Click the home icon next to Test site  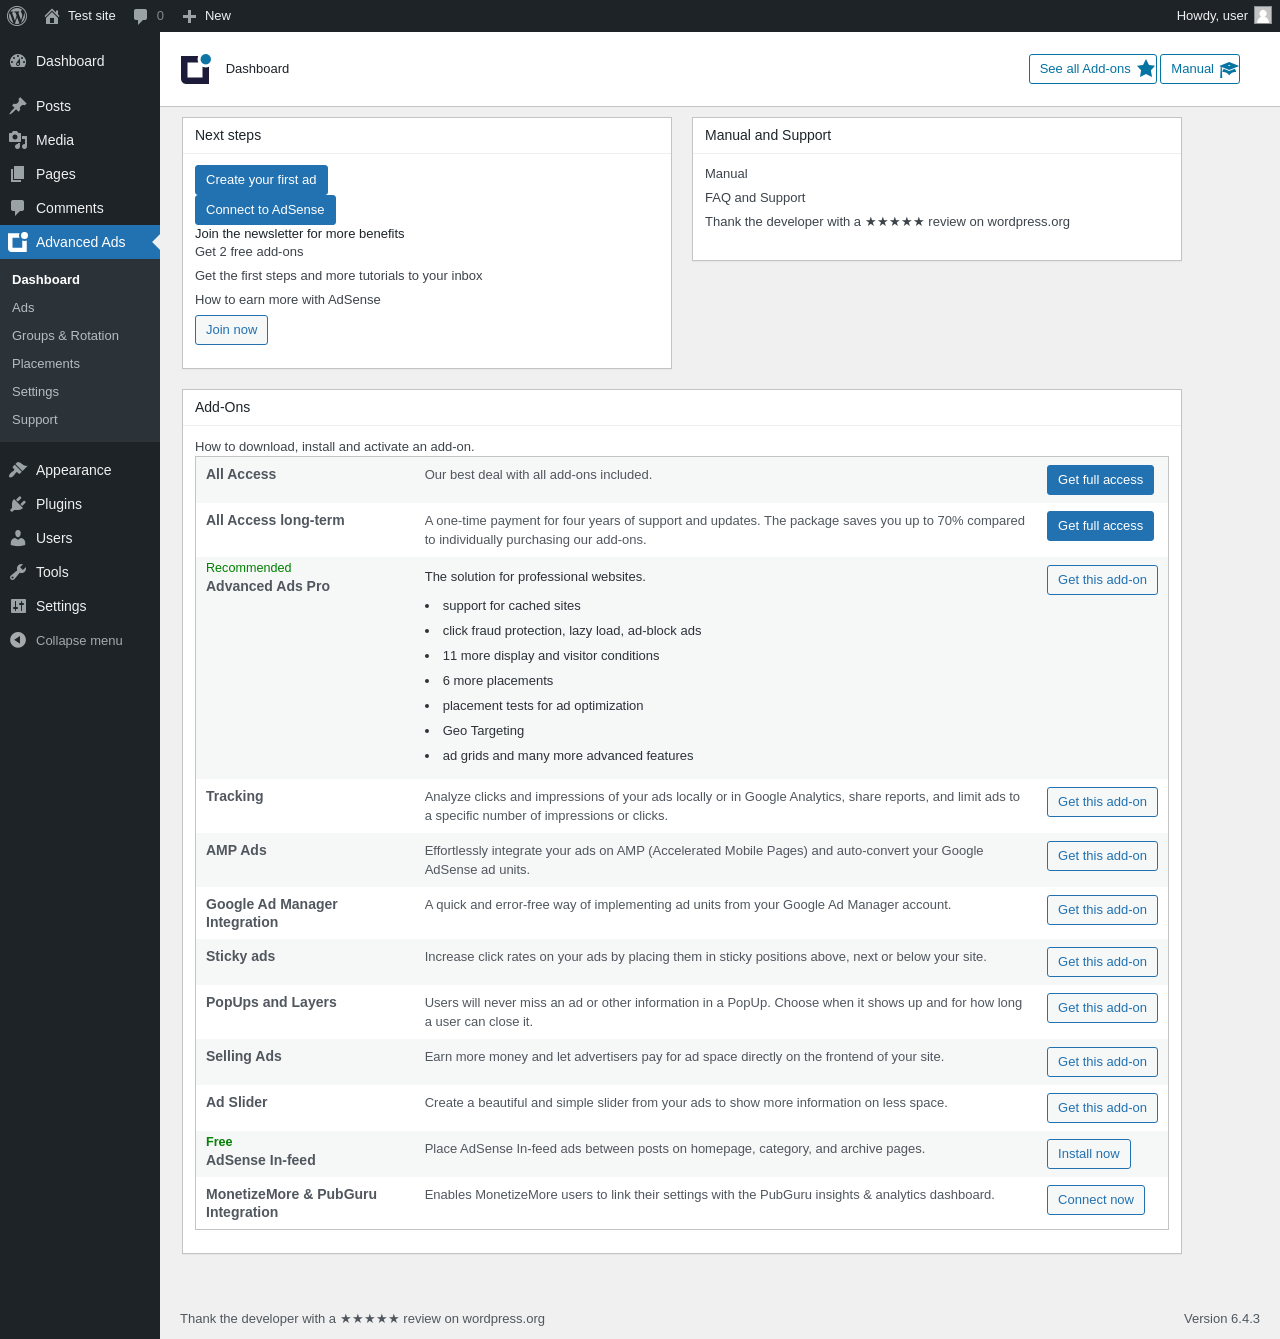[x=52, y=16]
